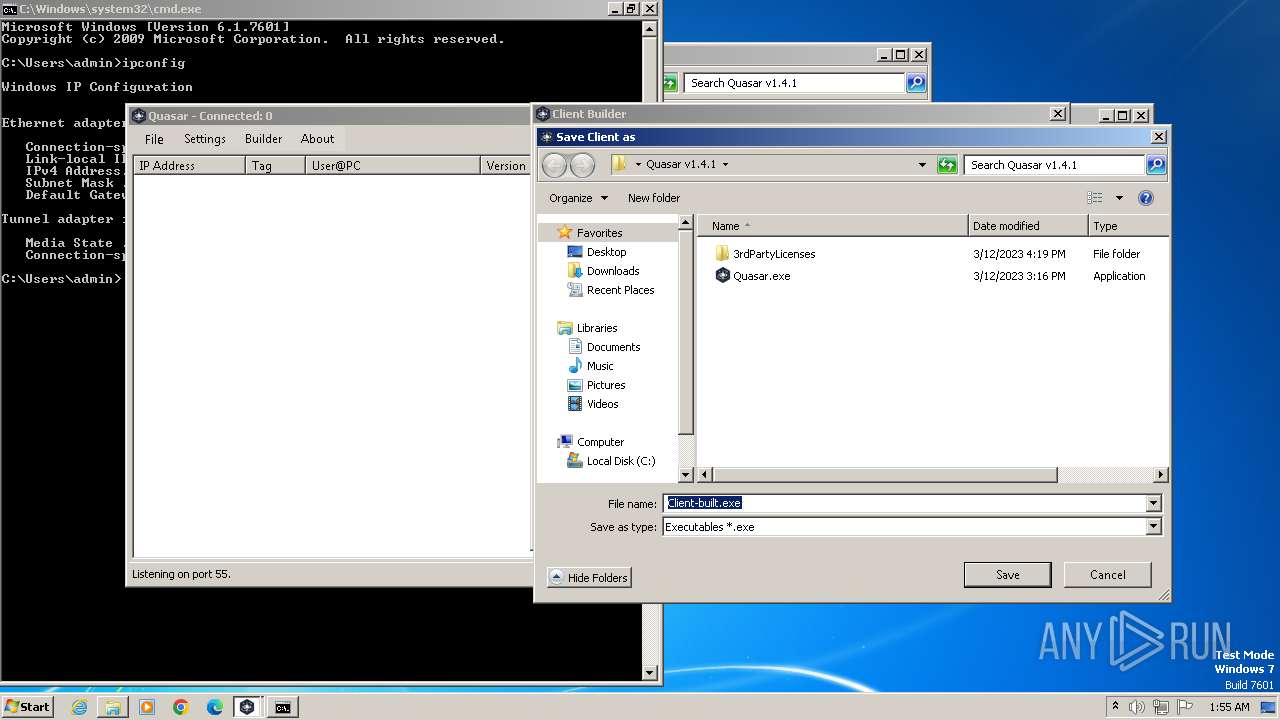
Task: Expand Quasar v1.4.1 breadcrumb arrow
Action: 726,165
